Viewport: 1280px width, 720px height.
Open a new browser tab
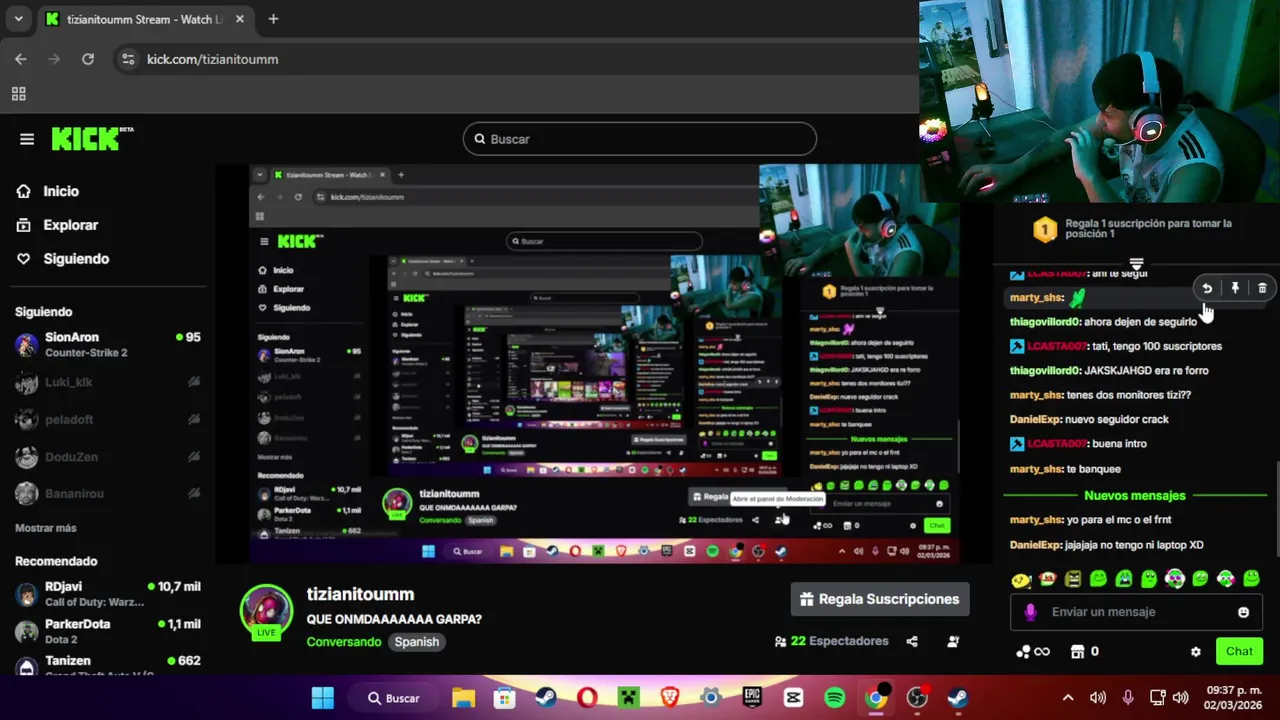(x=273, y=19)
